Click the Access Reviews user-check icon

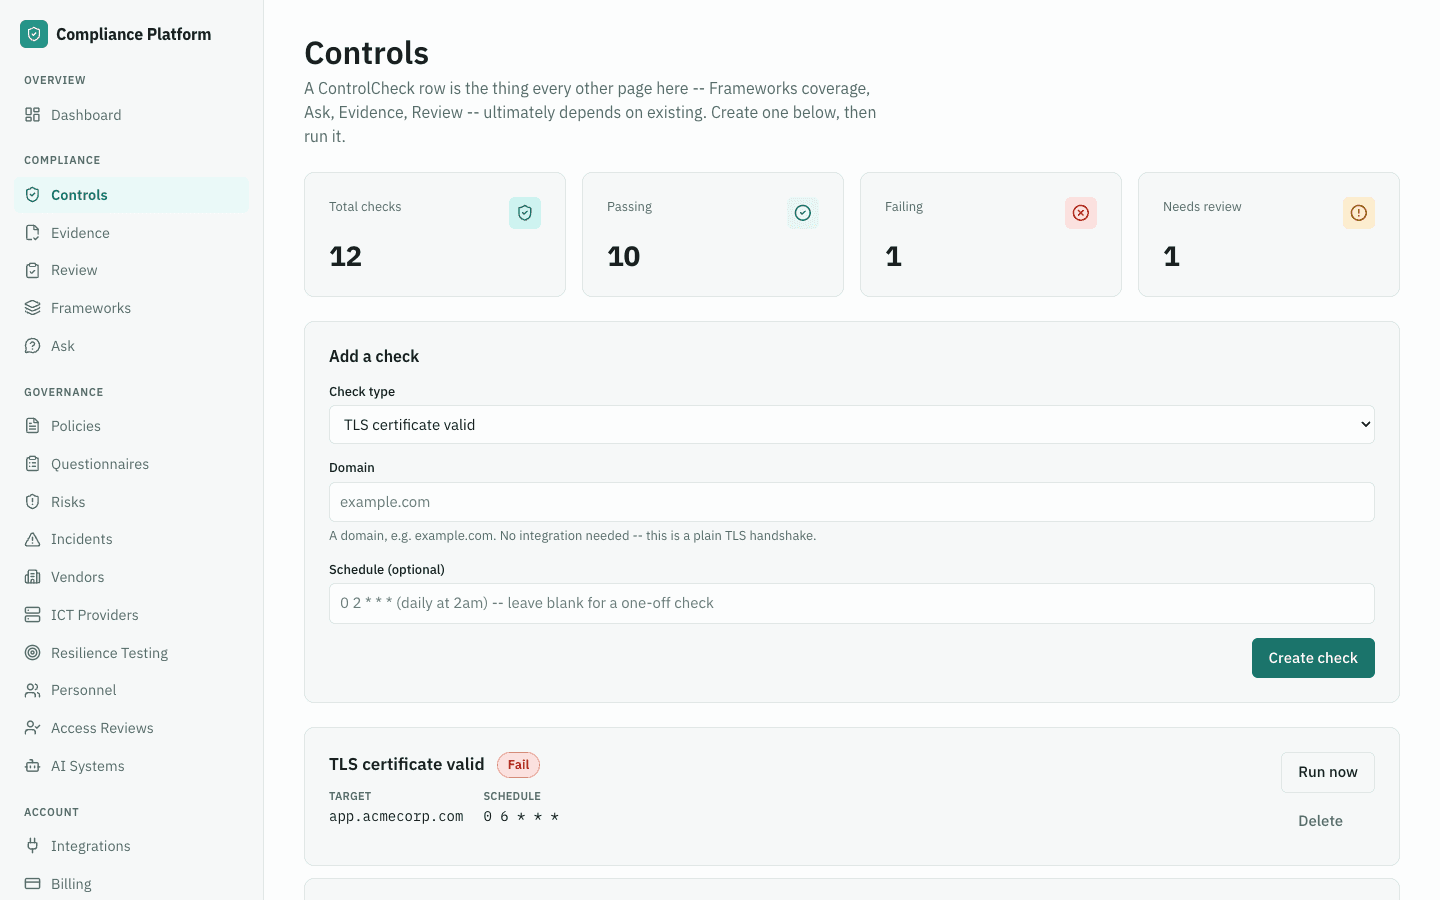coord(33,728)
